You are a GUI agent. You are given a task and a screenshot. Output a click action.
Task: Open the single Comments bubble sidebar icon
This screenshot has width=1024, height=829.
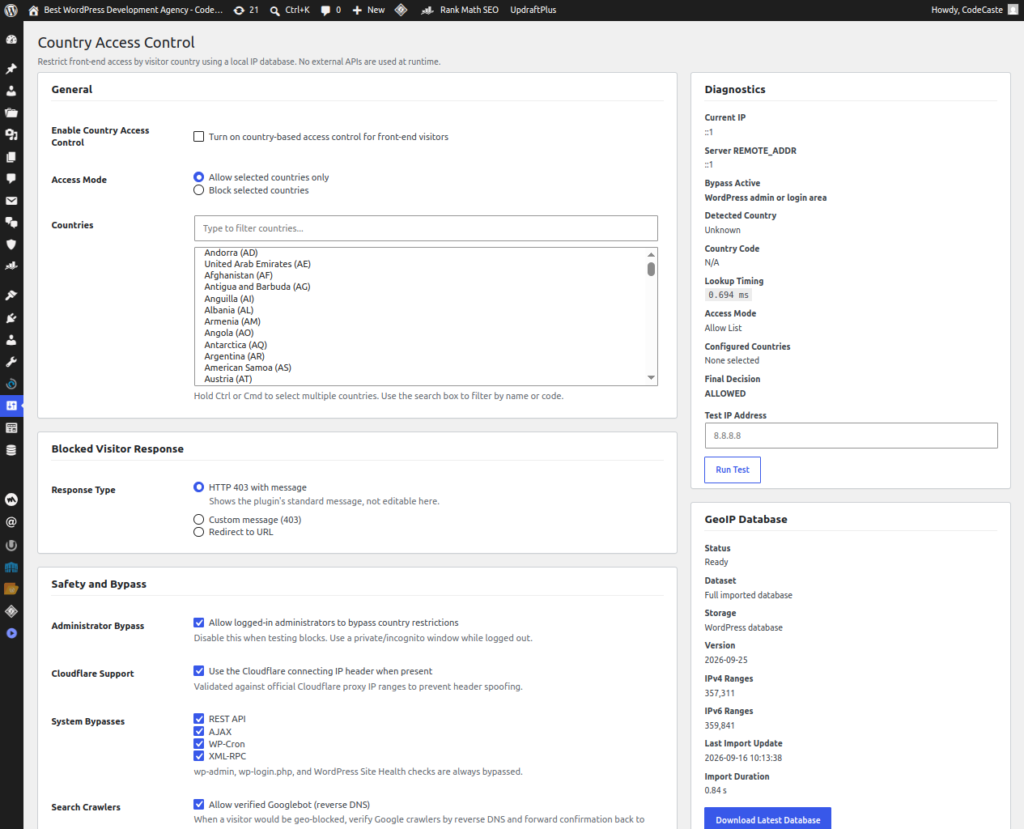pyautogui.click(x=11, y=178)
